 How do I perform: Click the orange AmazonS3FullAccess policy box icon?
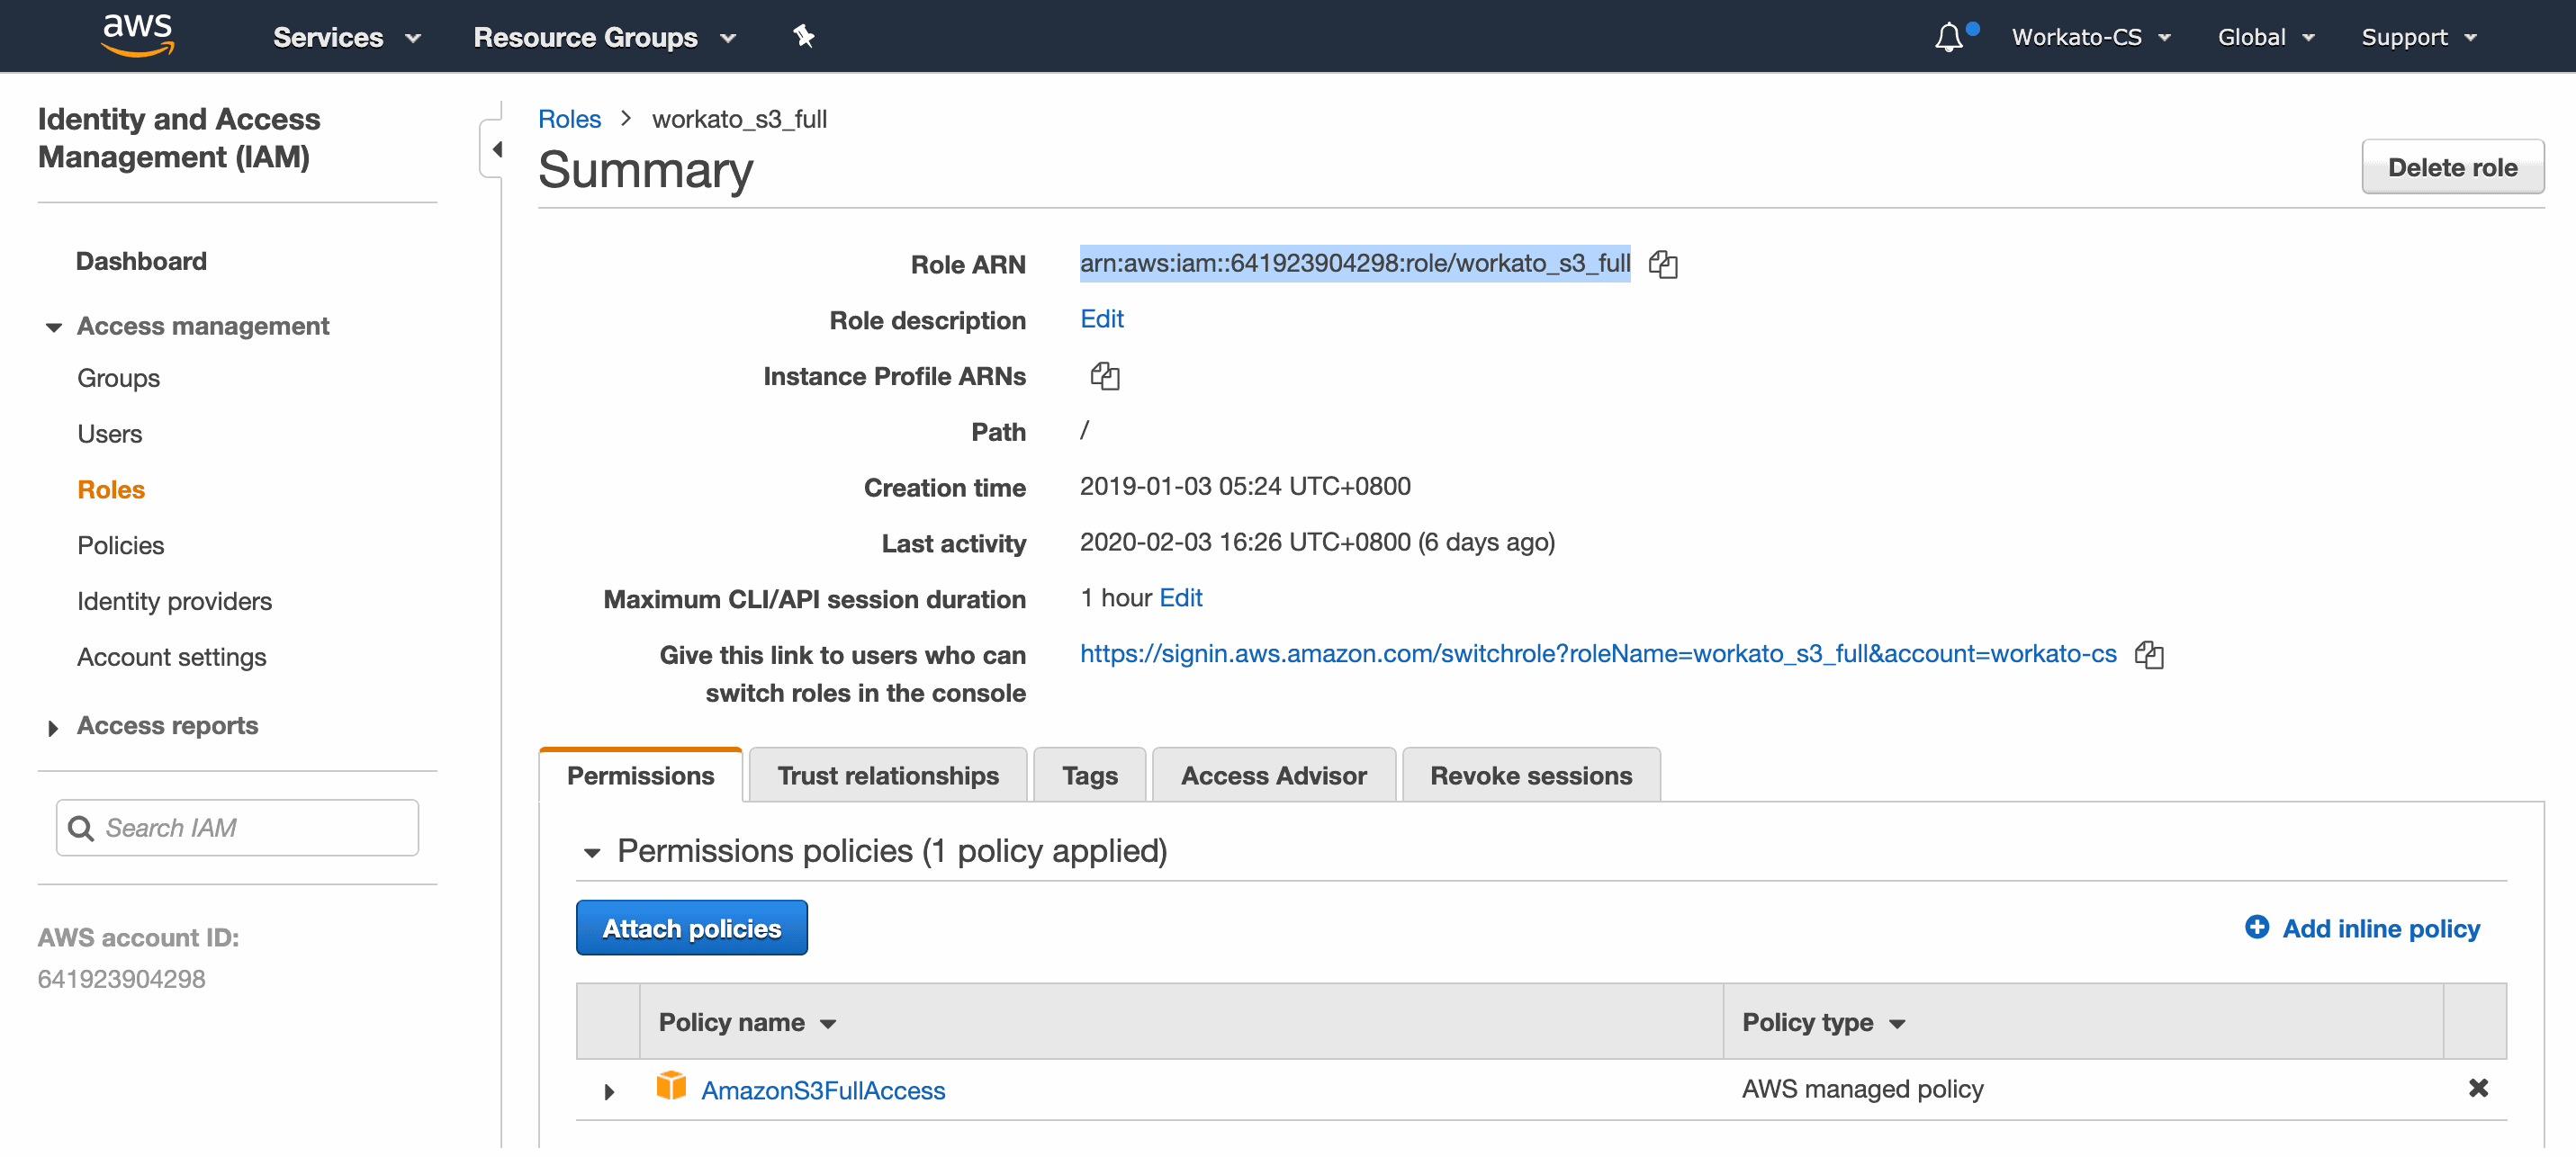pyautogui.click(x=671, y=1087)
